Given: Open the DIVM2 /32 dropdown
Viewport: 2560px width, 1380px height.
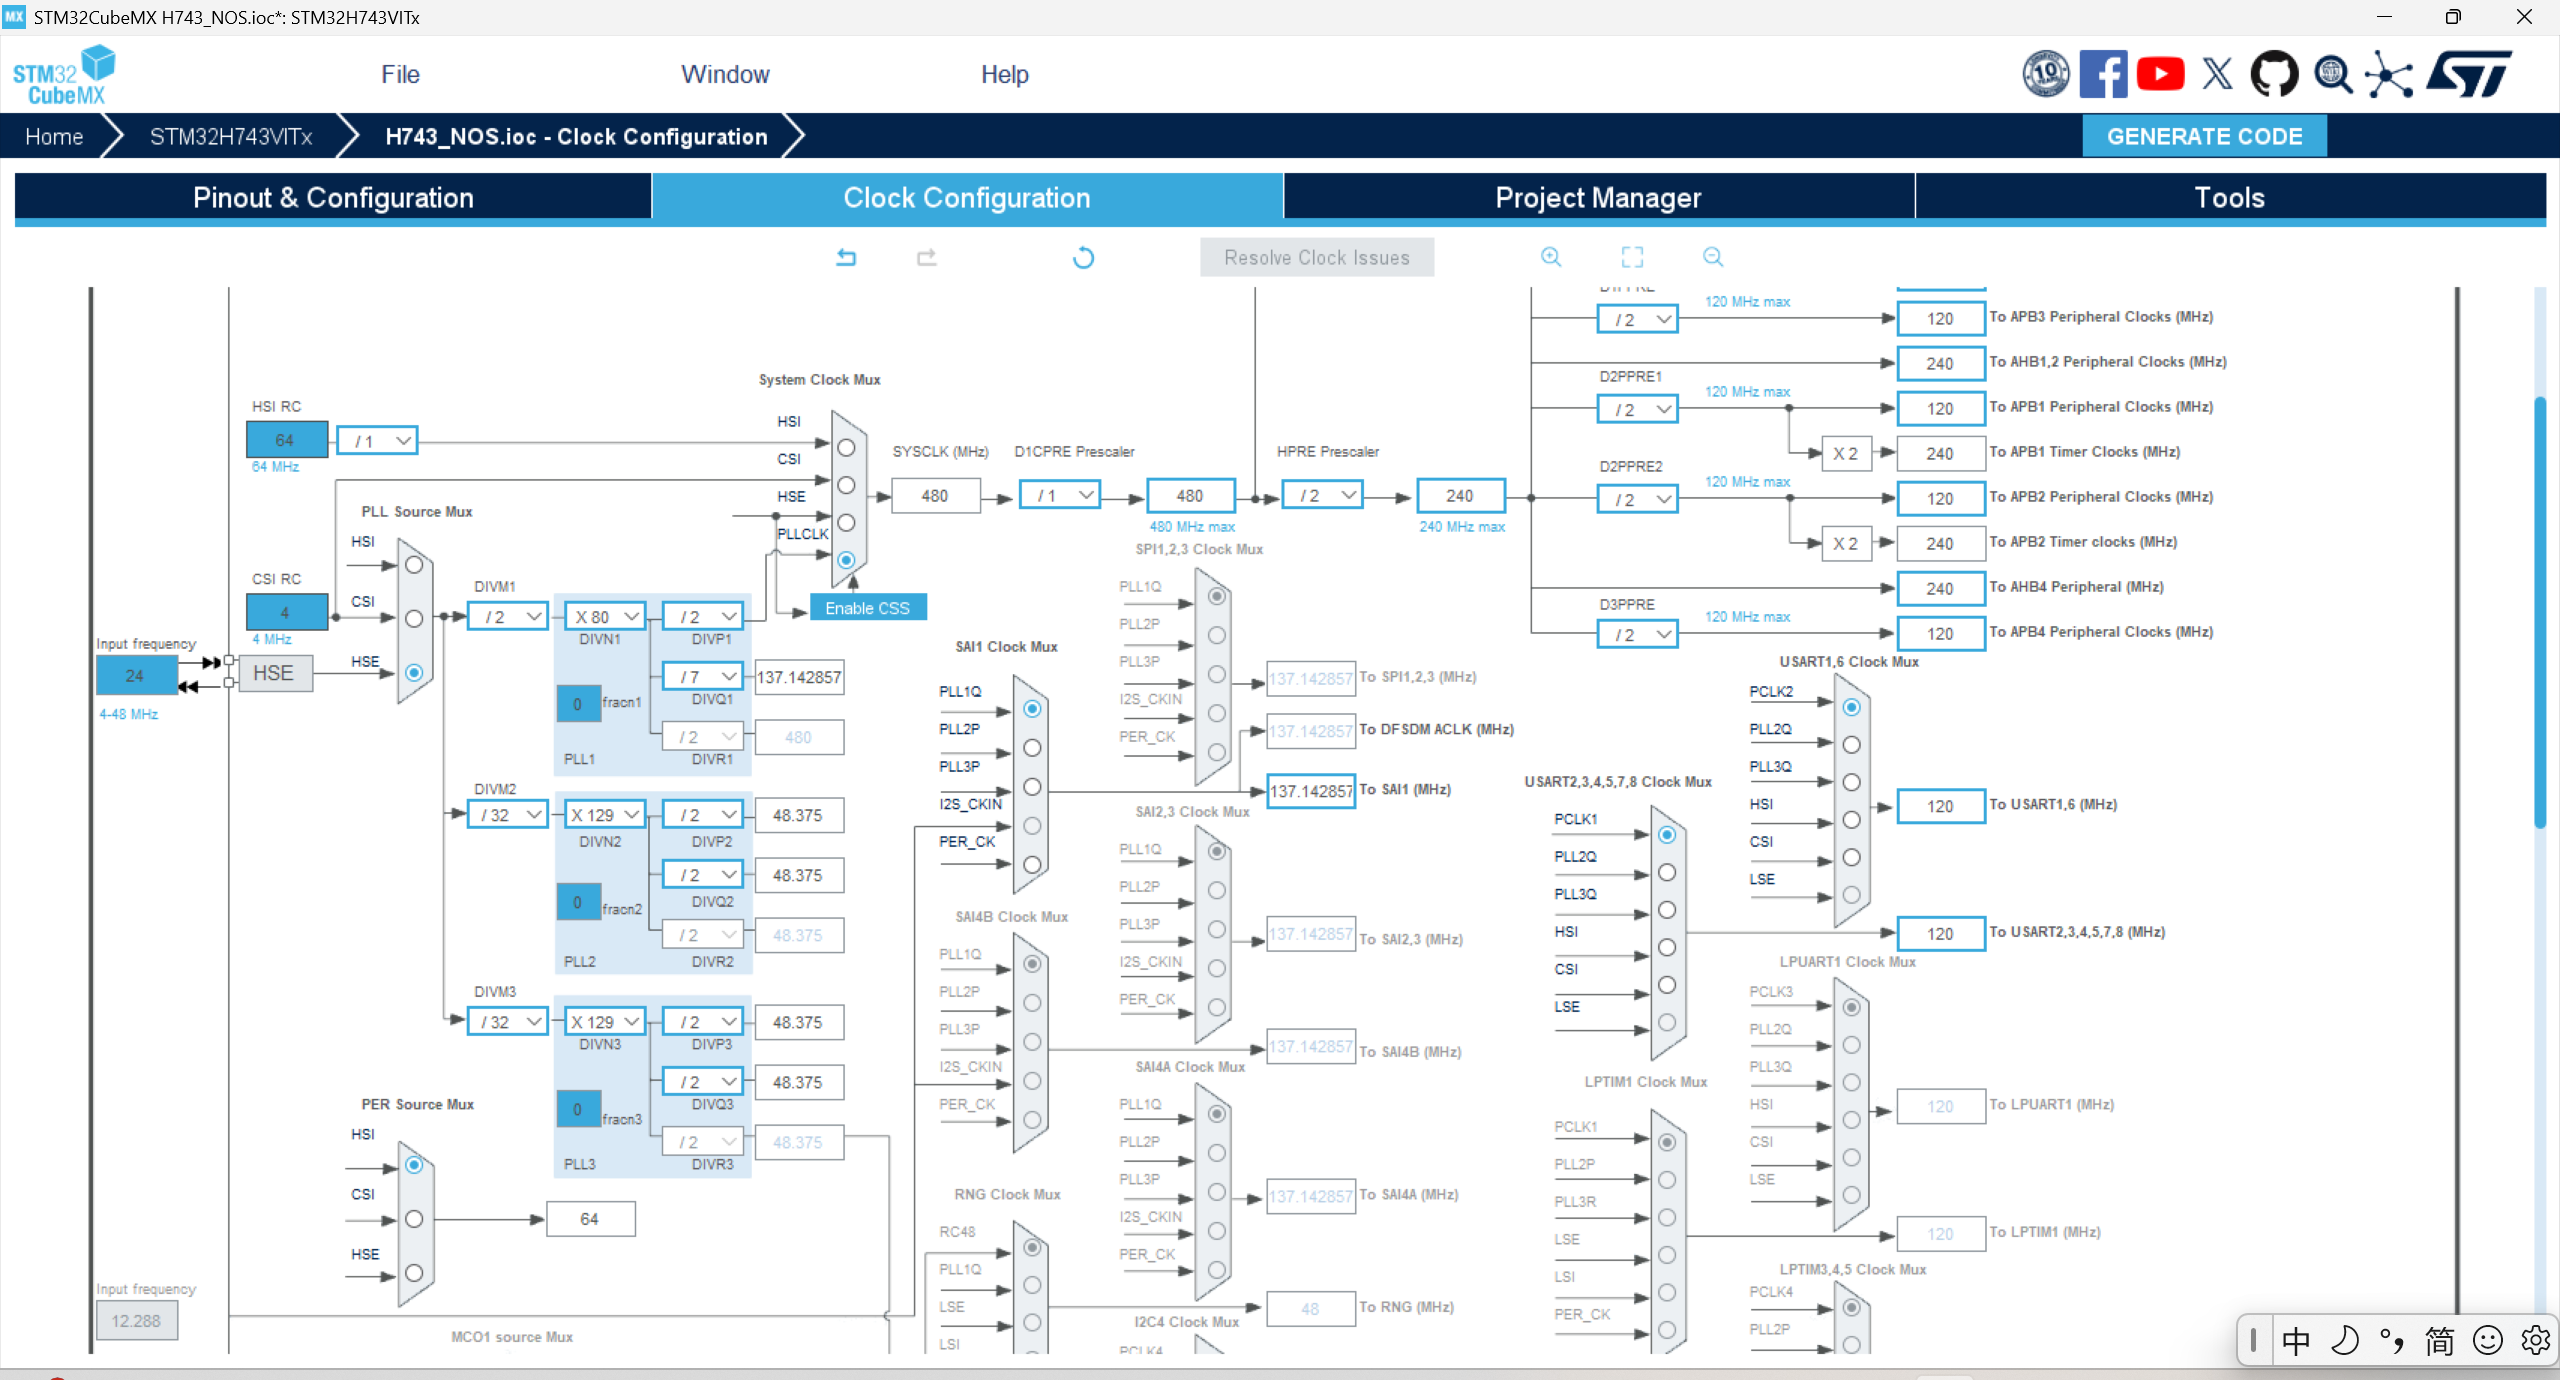Looking at the screenshot, I should (x=508, y=815).
